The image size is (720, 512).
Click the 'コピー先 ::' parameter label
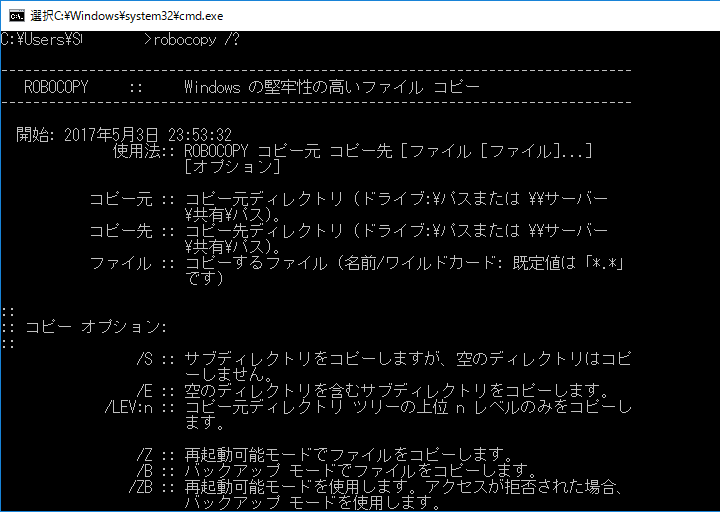click(x=132, y=231)
